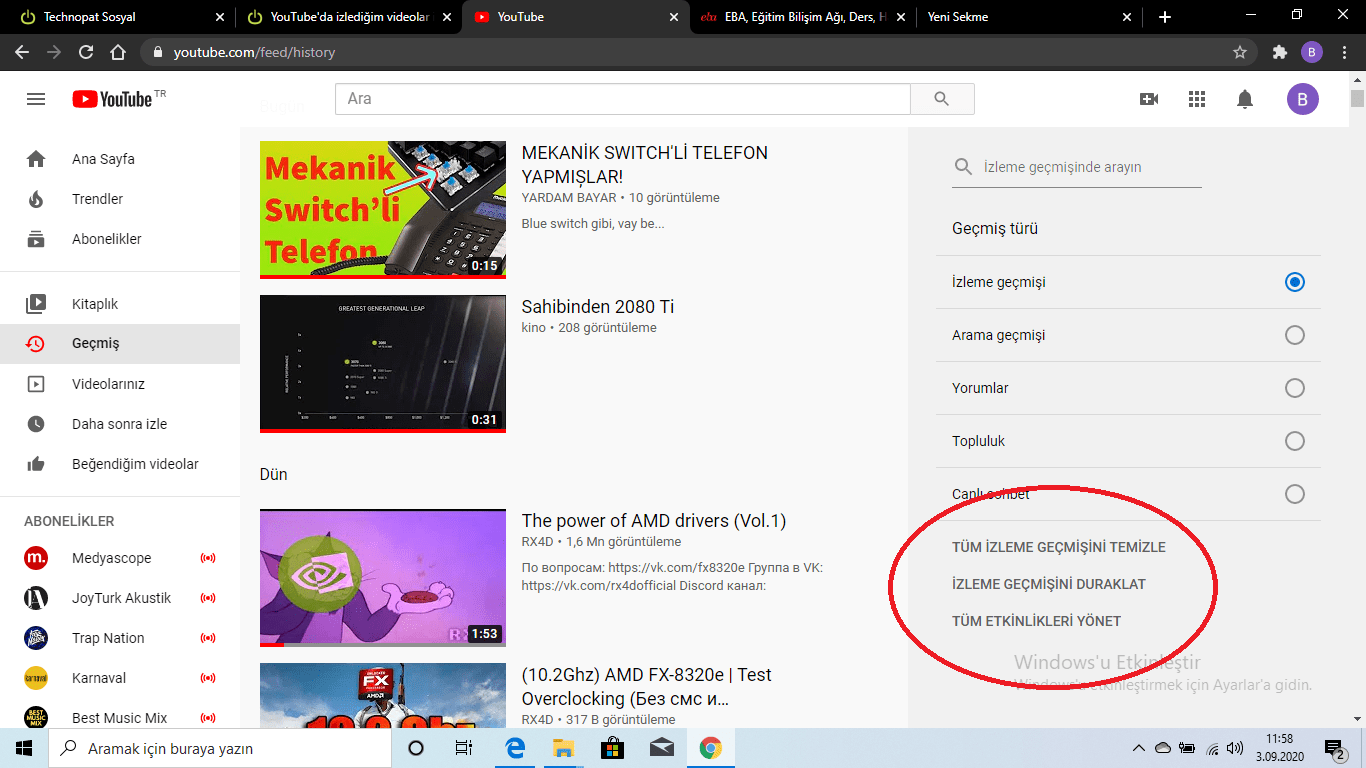Image resolution: width=1366 pixels, height=768 pixels.
Task: Open the Windows notification center
Action: click(x=1335, y=748)
